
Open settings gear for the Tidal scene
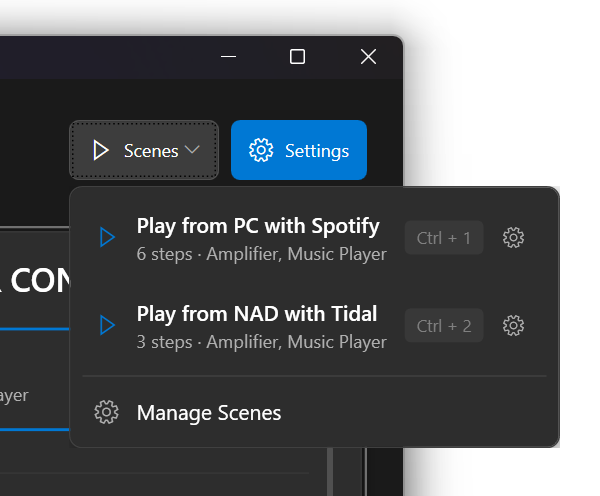click(514, 326)
